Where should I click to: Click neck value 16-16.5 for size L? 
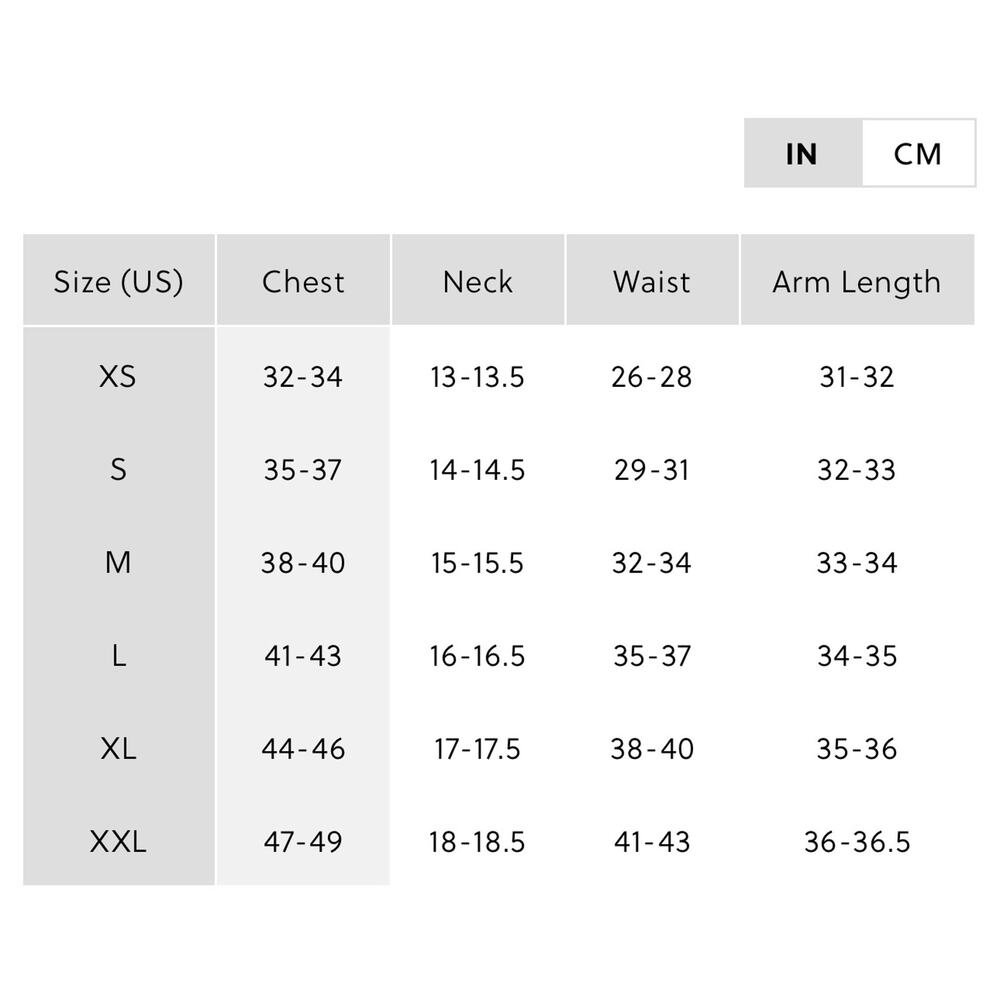(x=477, y=656)
